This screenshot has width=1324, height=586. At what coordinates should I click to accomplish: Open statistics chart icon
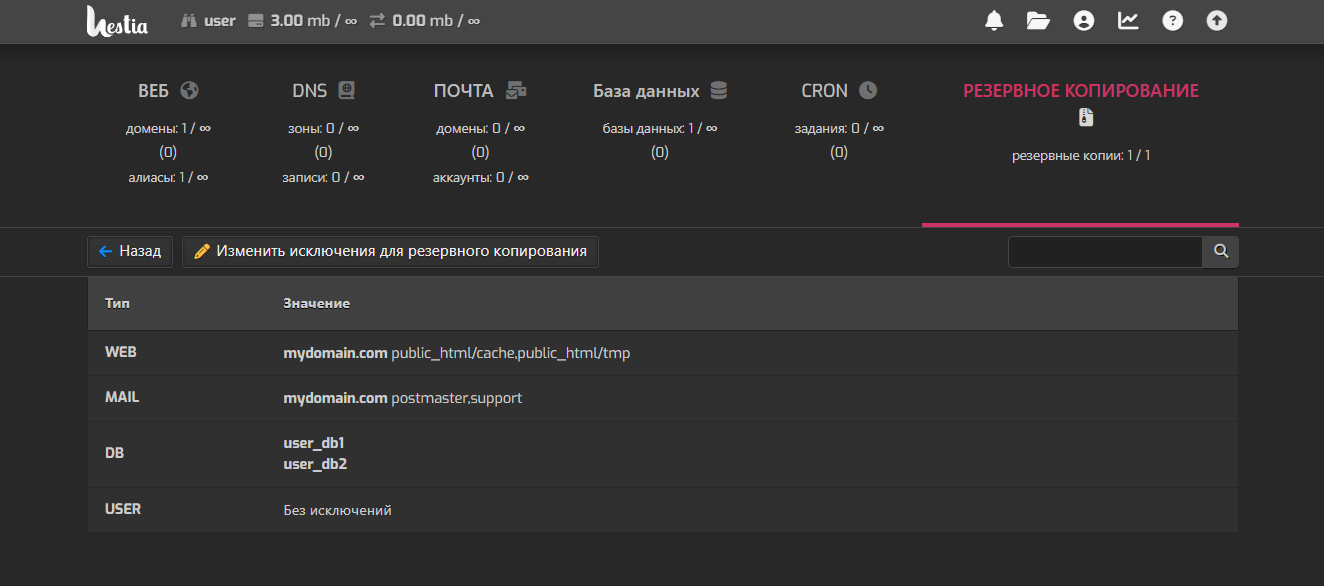(1128, 20)
